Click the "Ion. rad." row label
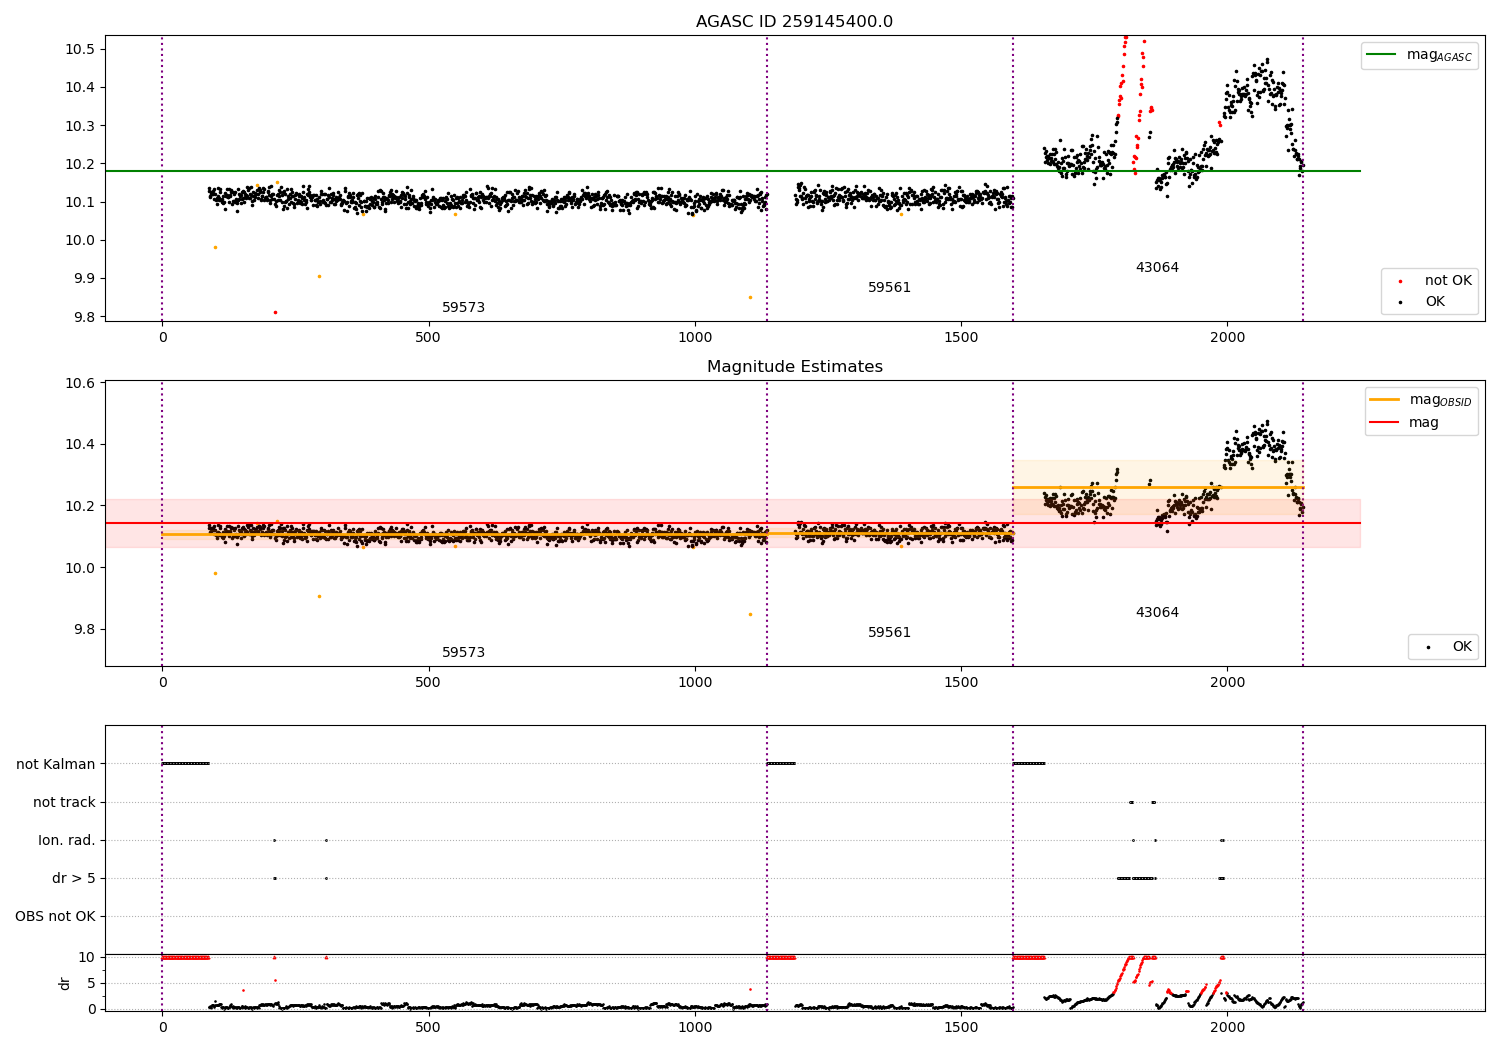Screen dimensions: 1500x1050 67,841
